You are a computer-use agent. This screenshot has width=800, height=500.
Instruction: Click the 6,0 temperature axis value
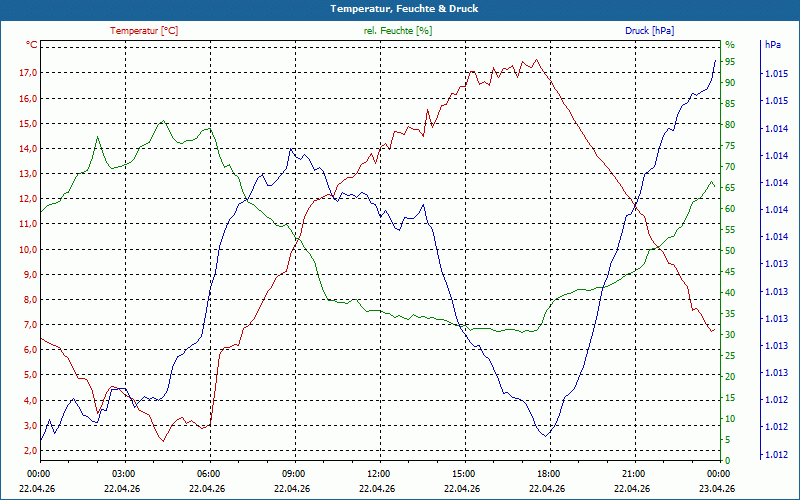click(x=31, y=349)
